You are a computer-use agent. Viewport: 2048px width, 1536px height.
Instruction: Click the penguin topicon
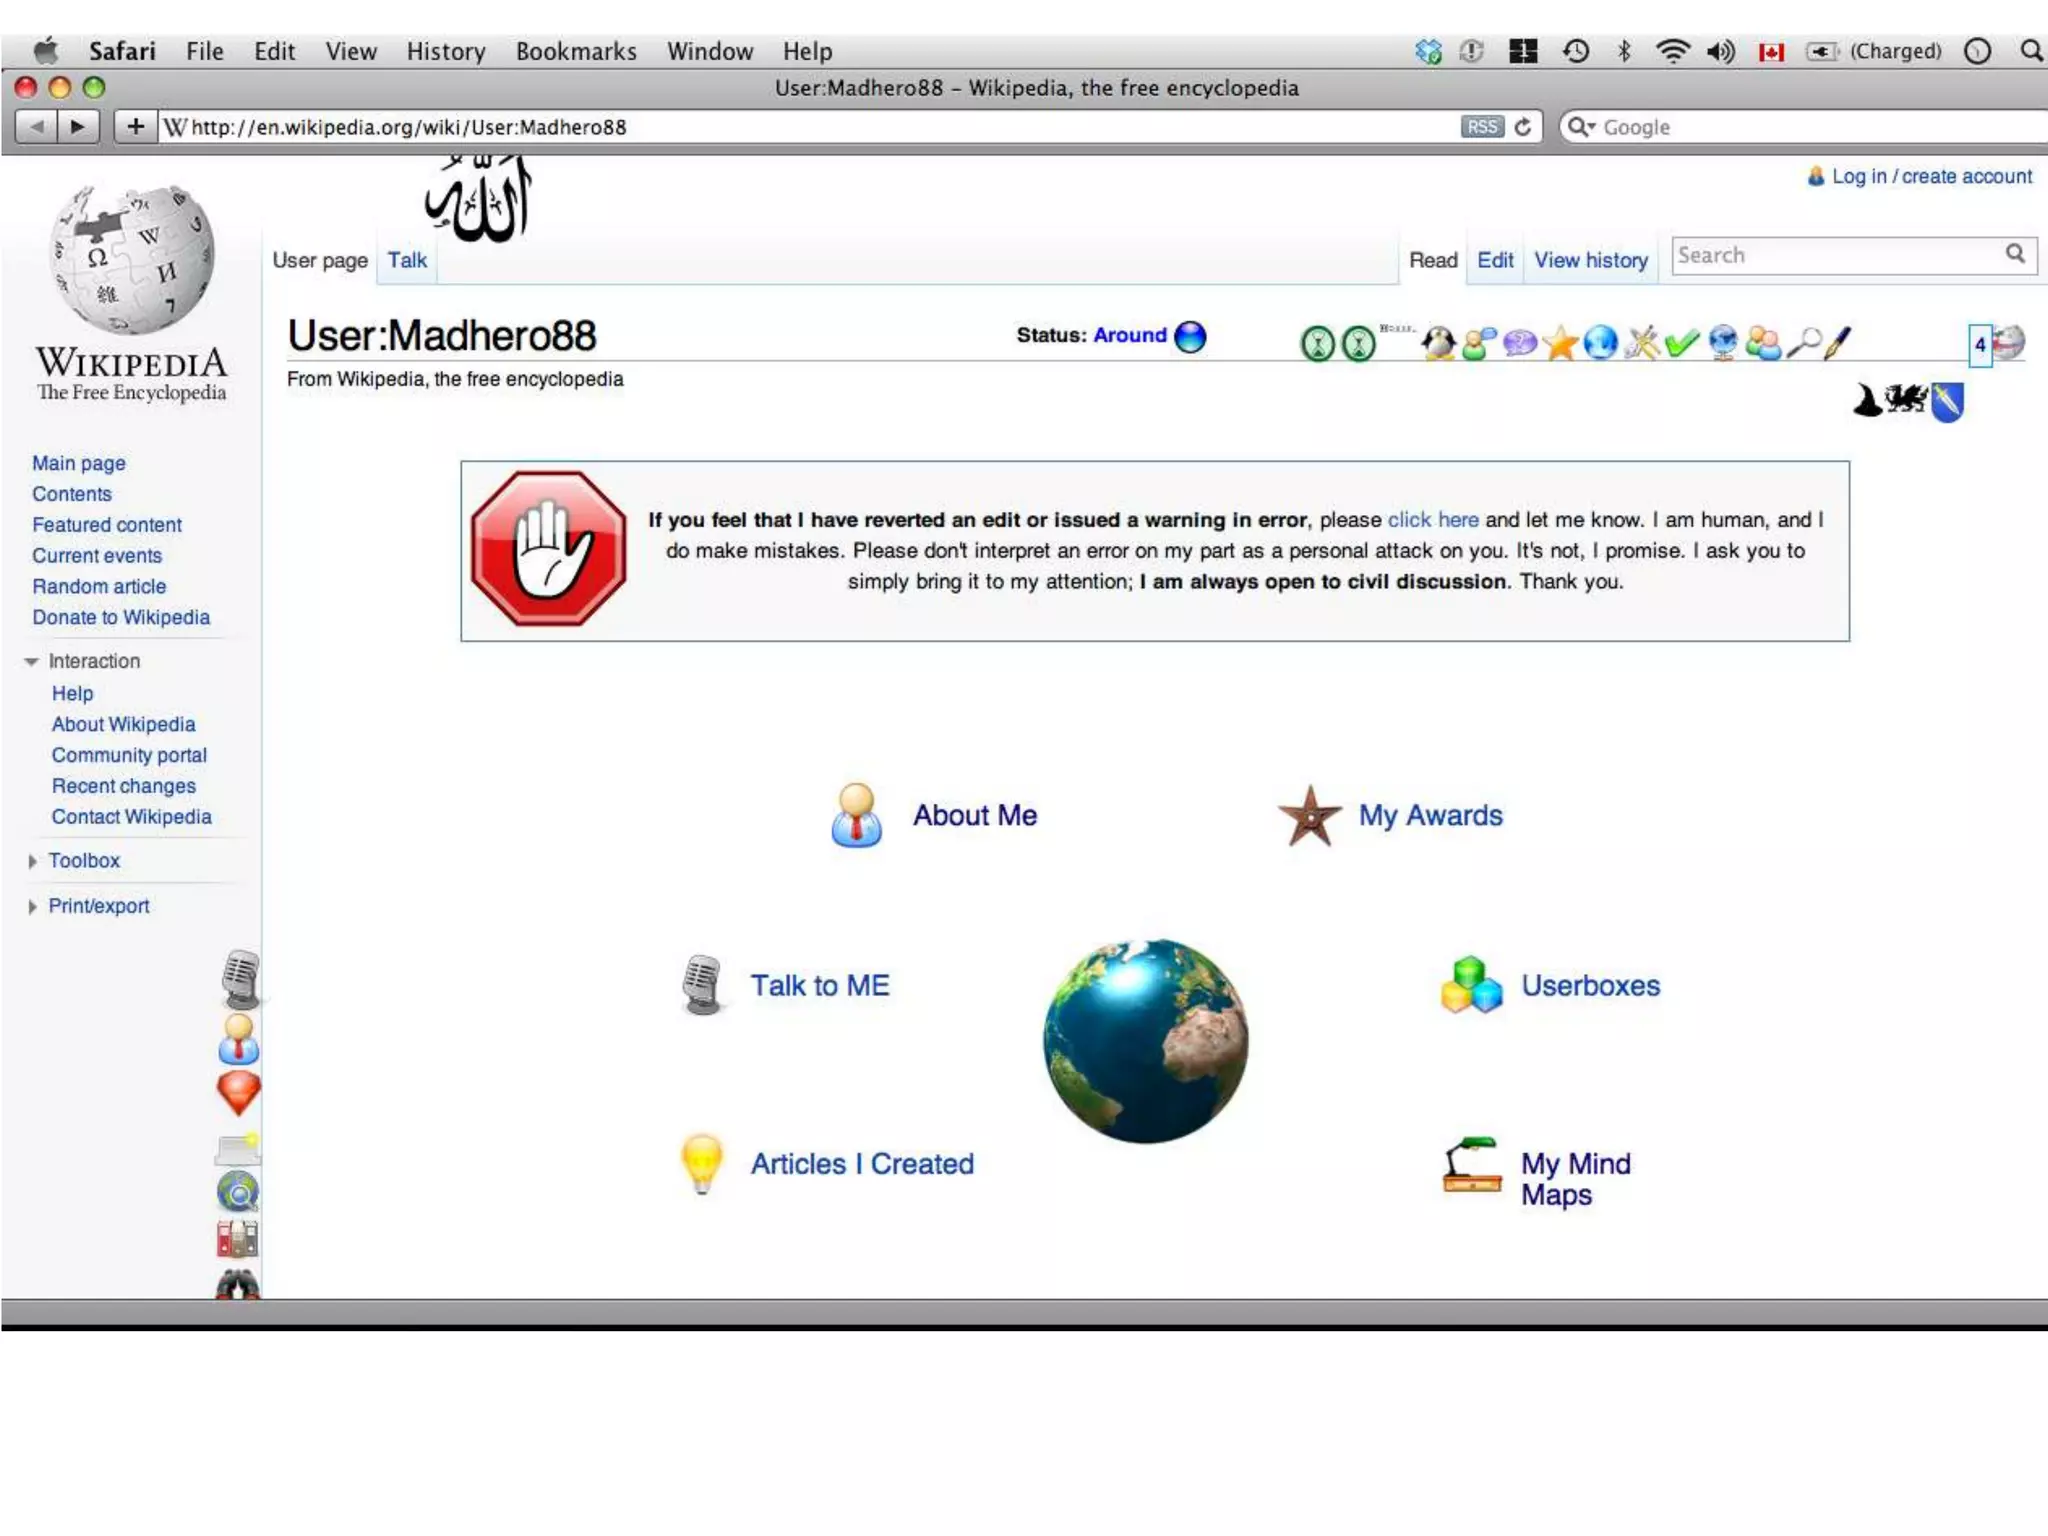click(x=1438, y=343)
